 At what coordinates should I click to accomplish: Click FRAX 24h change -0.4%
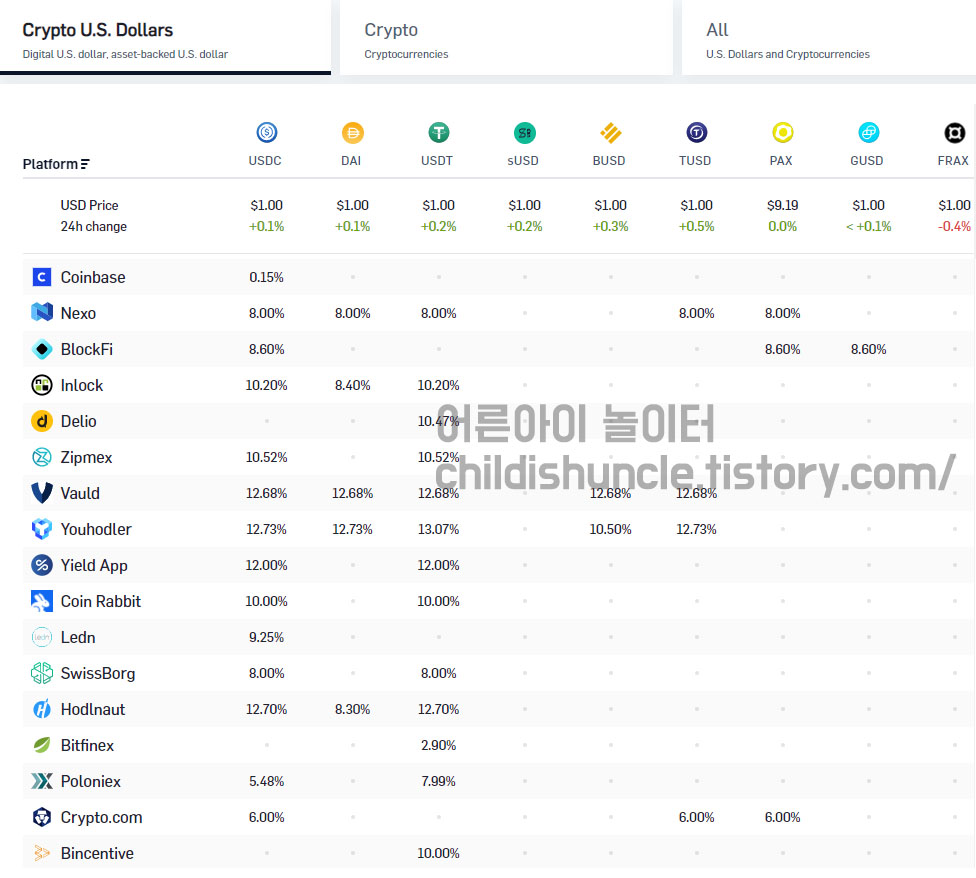(x=954, y=227)
